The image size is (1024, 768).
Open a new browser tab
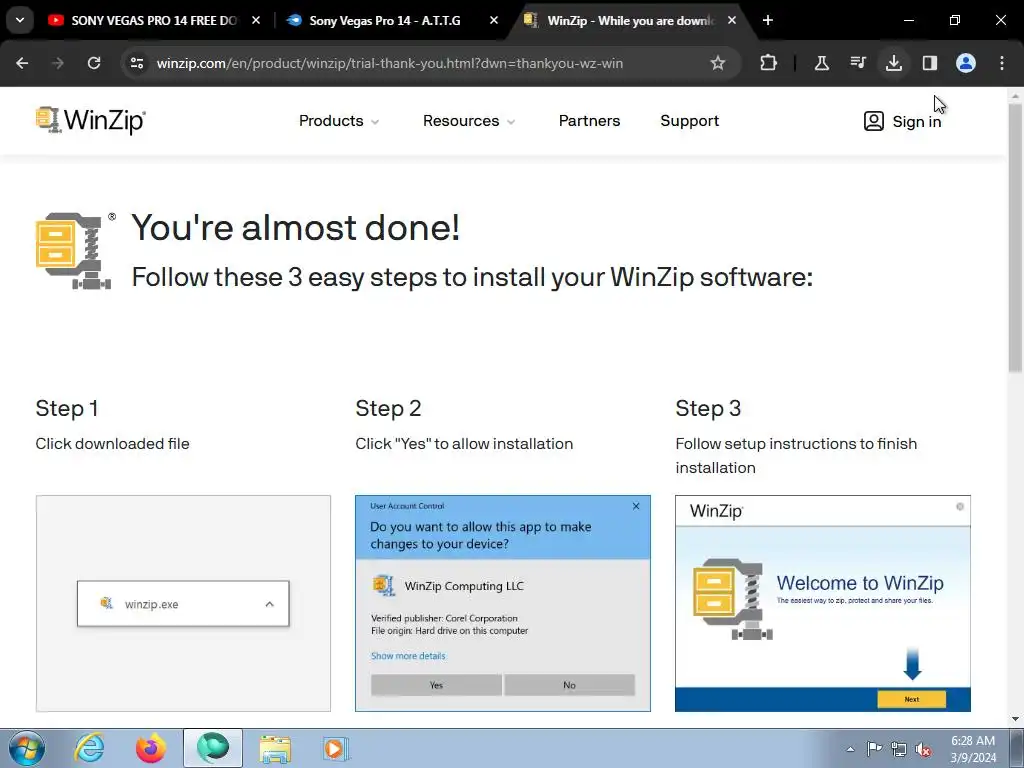coord(768,20)
